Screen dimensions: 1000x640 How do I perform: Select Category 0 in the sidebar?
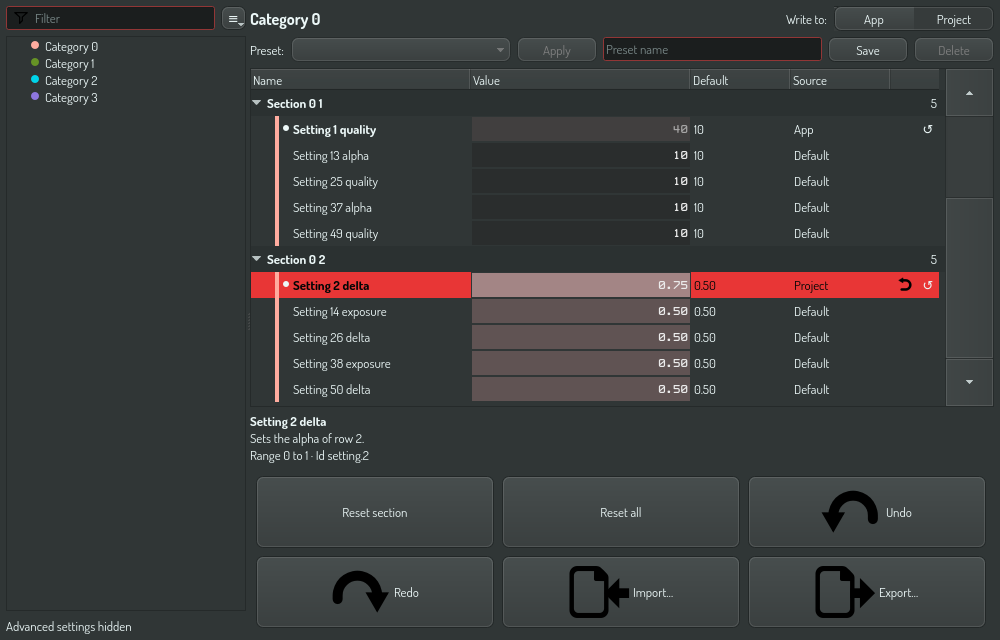click(71, 47)
